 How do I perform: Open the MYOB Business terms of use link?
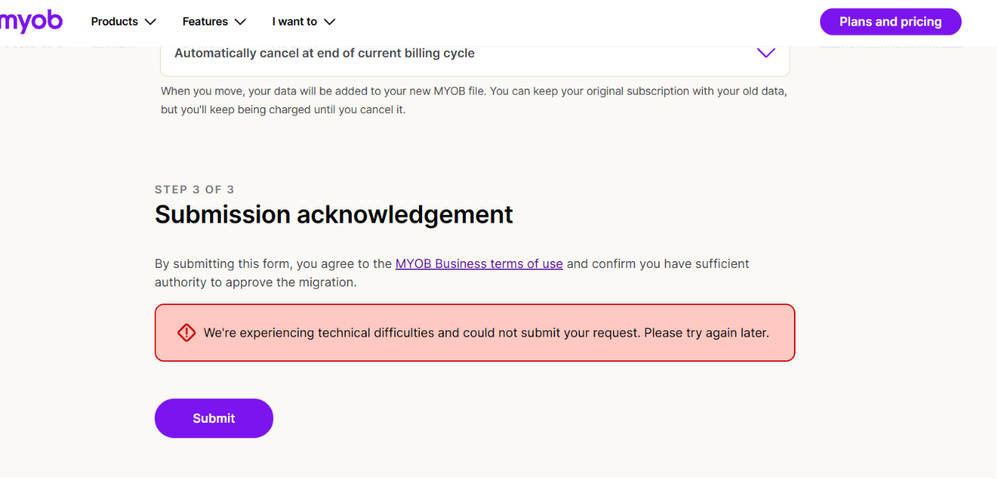(479, 263)
